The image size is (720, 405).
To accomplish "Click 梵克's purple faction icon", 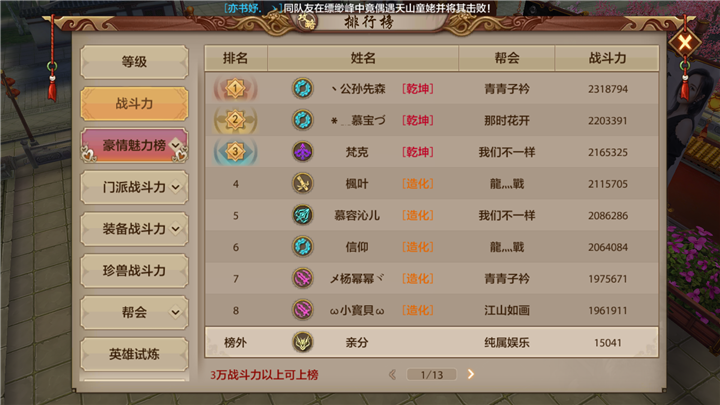I will click(303, 152).
